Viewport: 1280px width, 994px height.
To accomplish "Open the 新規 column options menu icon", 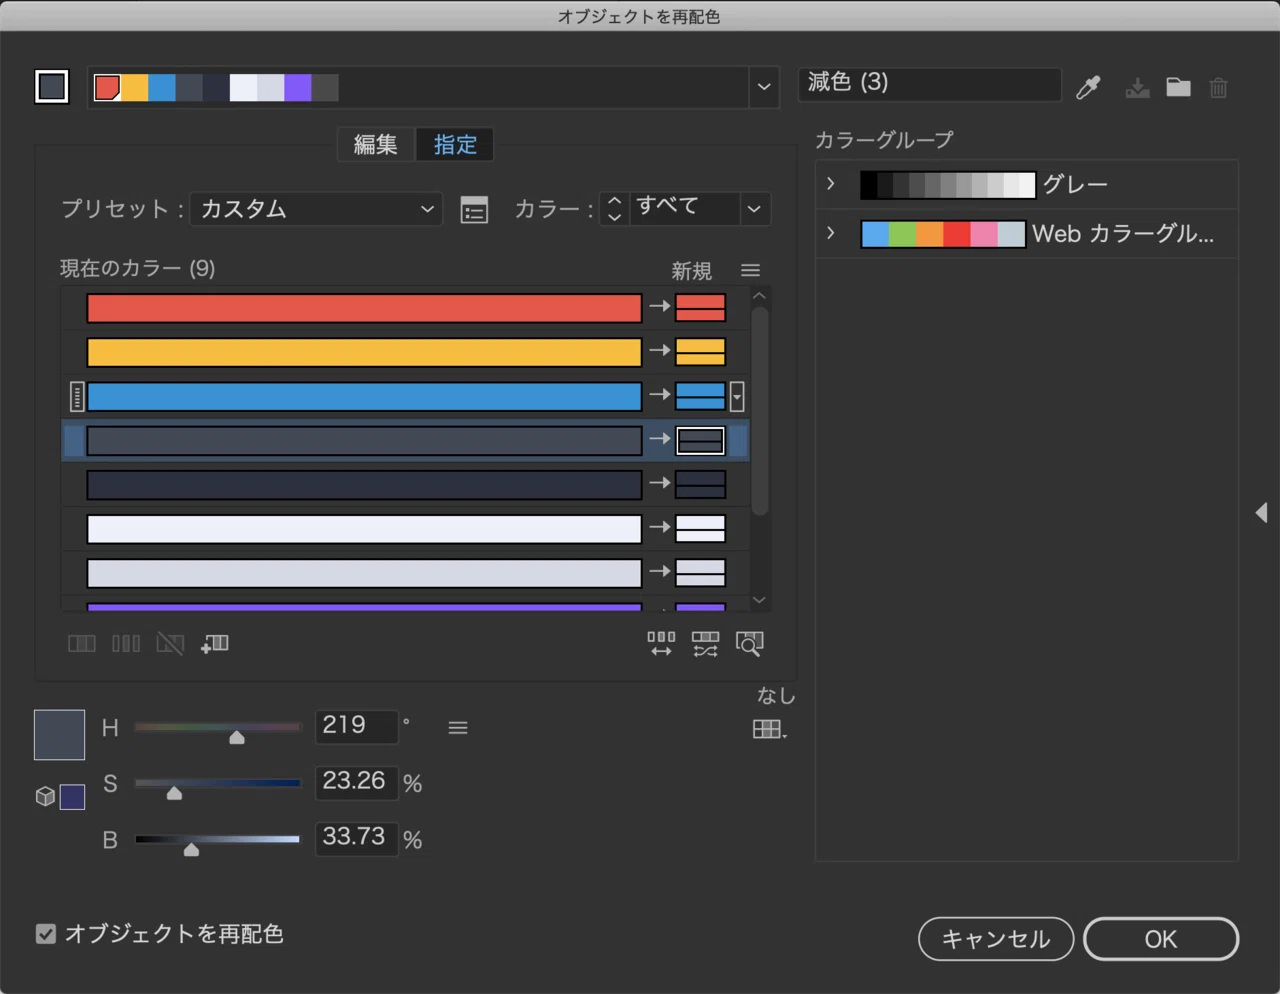I will (x=750, y=270).
